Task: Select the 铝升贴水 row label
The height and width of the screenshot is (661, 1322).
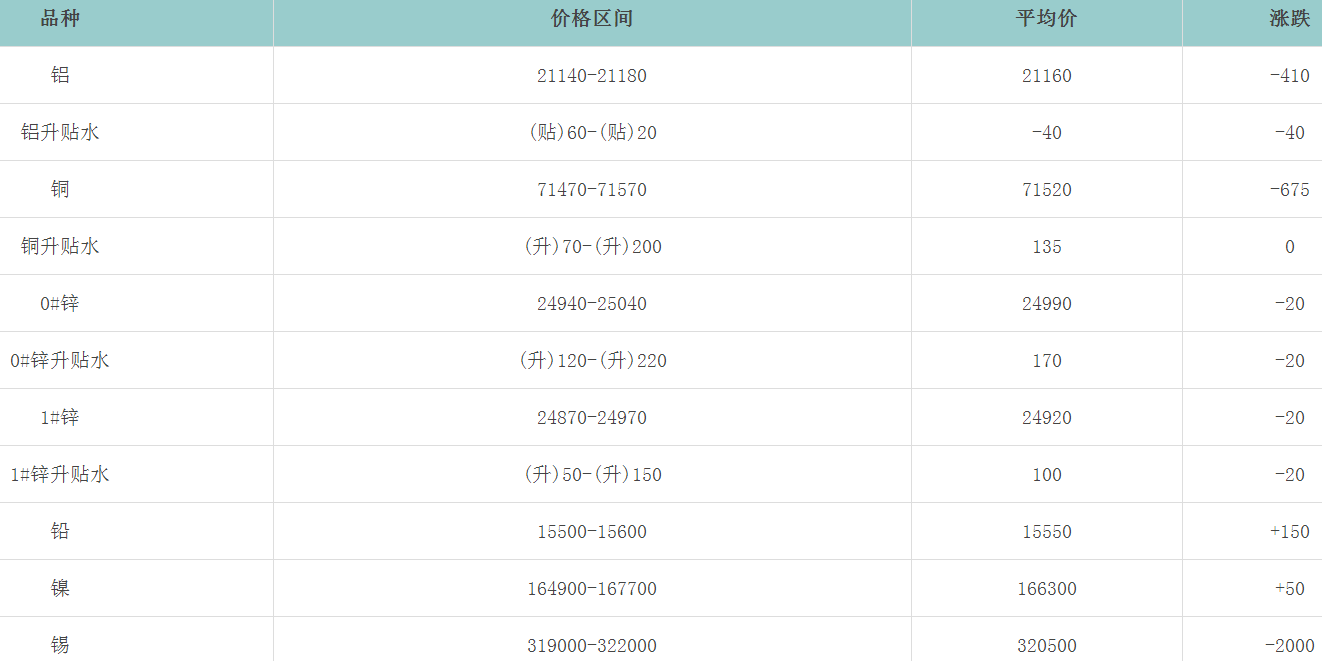Action: pos(60,132)
